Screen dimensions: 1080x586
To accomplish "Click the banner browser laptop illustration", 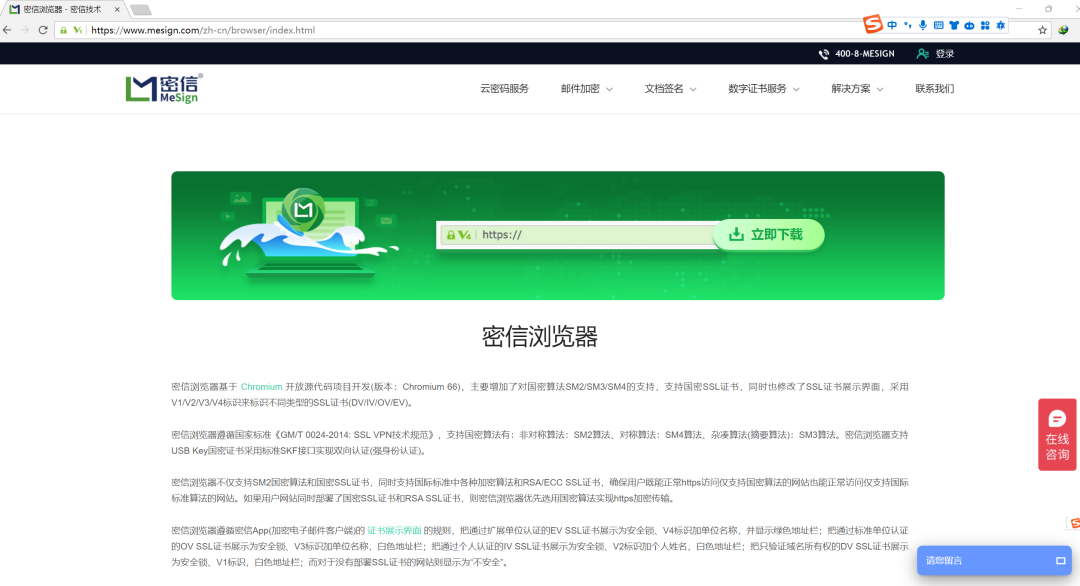I will click(x=310, y=234).
